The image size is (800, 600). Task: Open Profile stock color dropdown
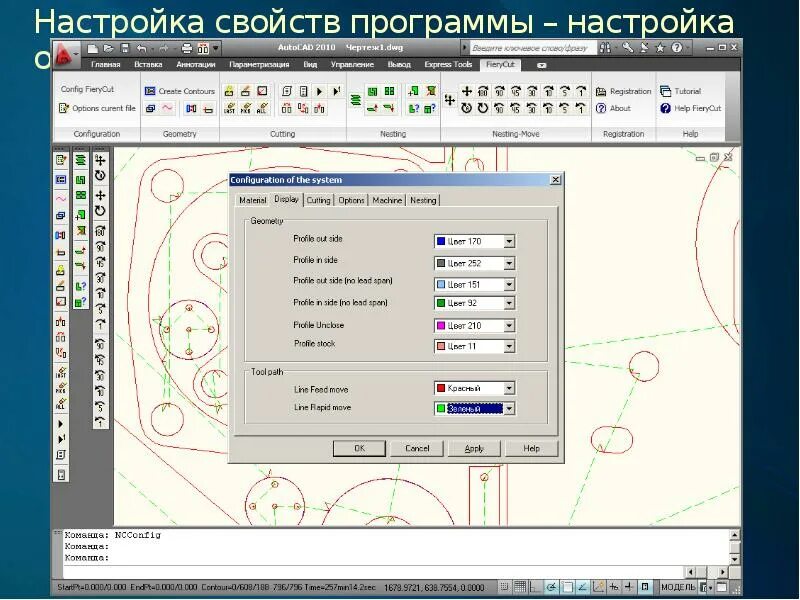coord(509,346)
